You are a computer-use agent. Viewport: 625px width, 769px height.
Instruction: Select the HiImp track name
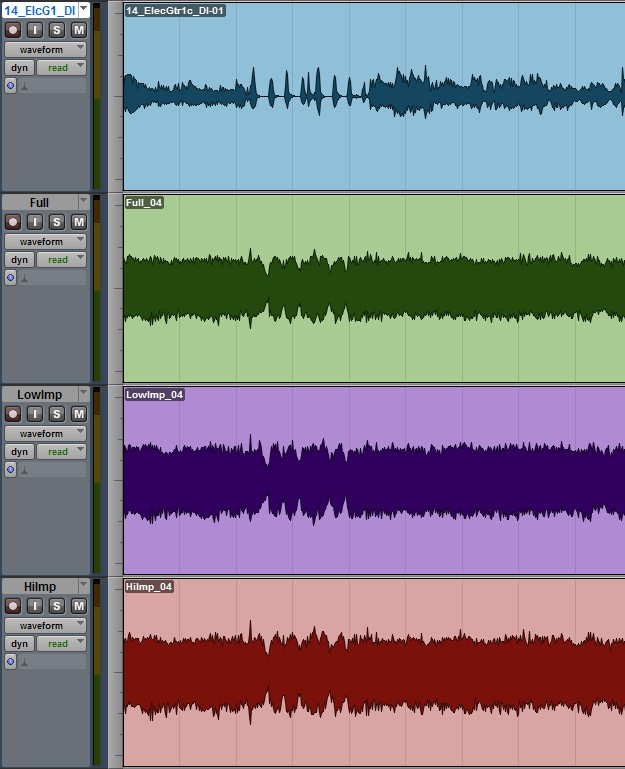coord(39,586)
